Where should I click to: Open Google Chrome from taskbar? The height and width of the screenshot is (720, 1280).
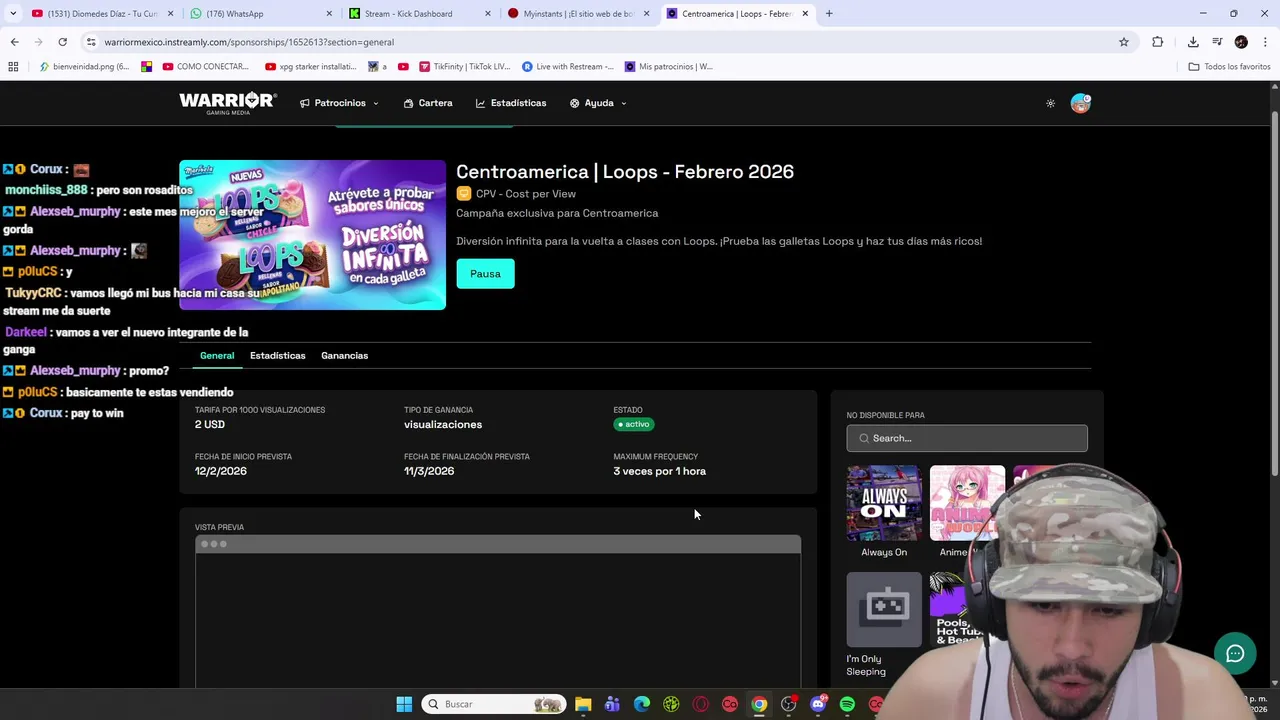click(x=759, y=704)
